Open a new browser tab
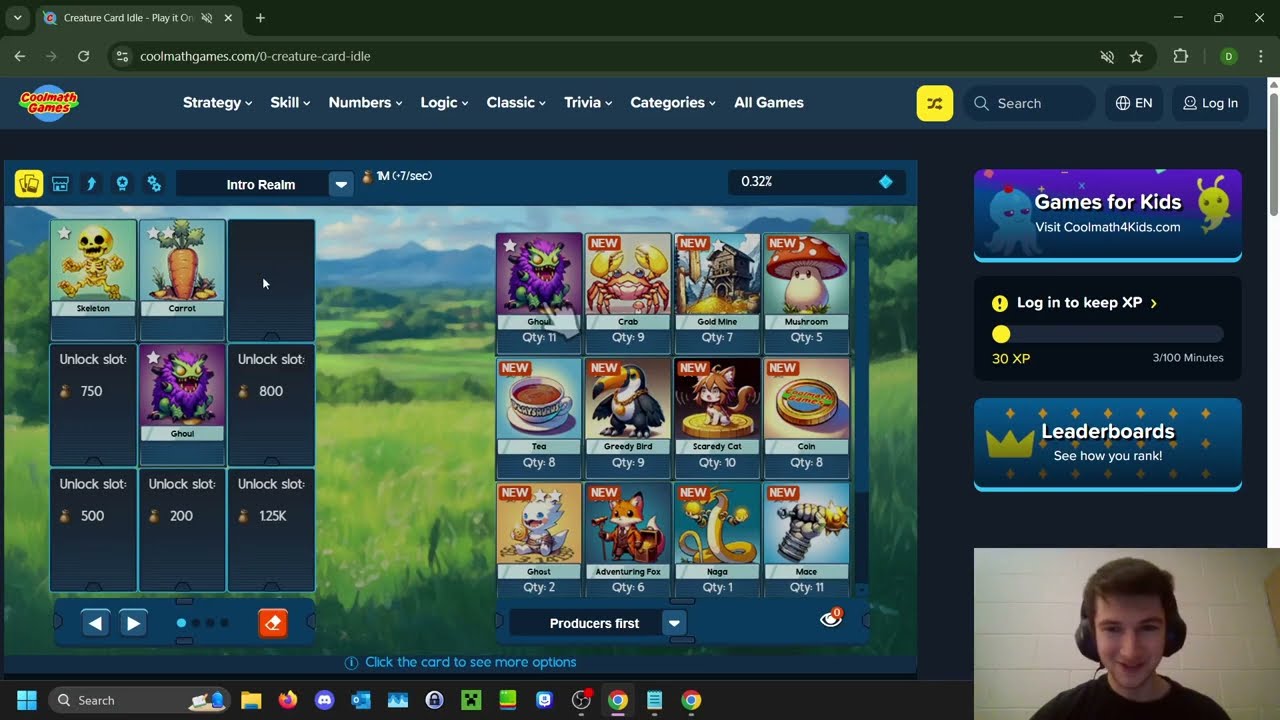Image resolution: width=1280 pixels, height=720 pixels. click(x=260, y=18)
